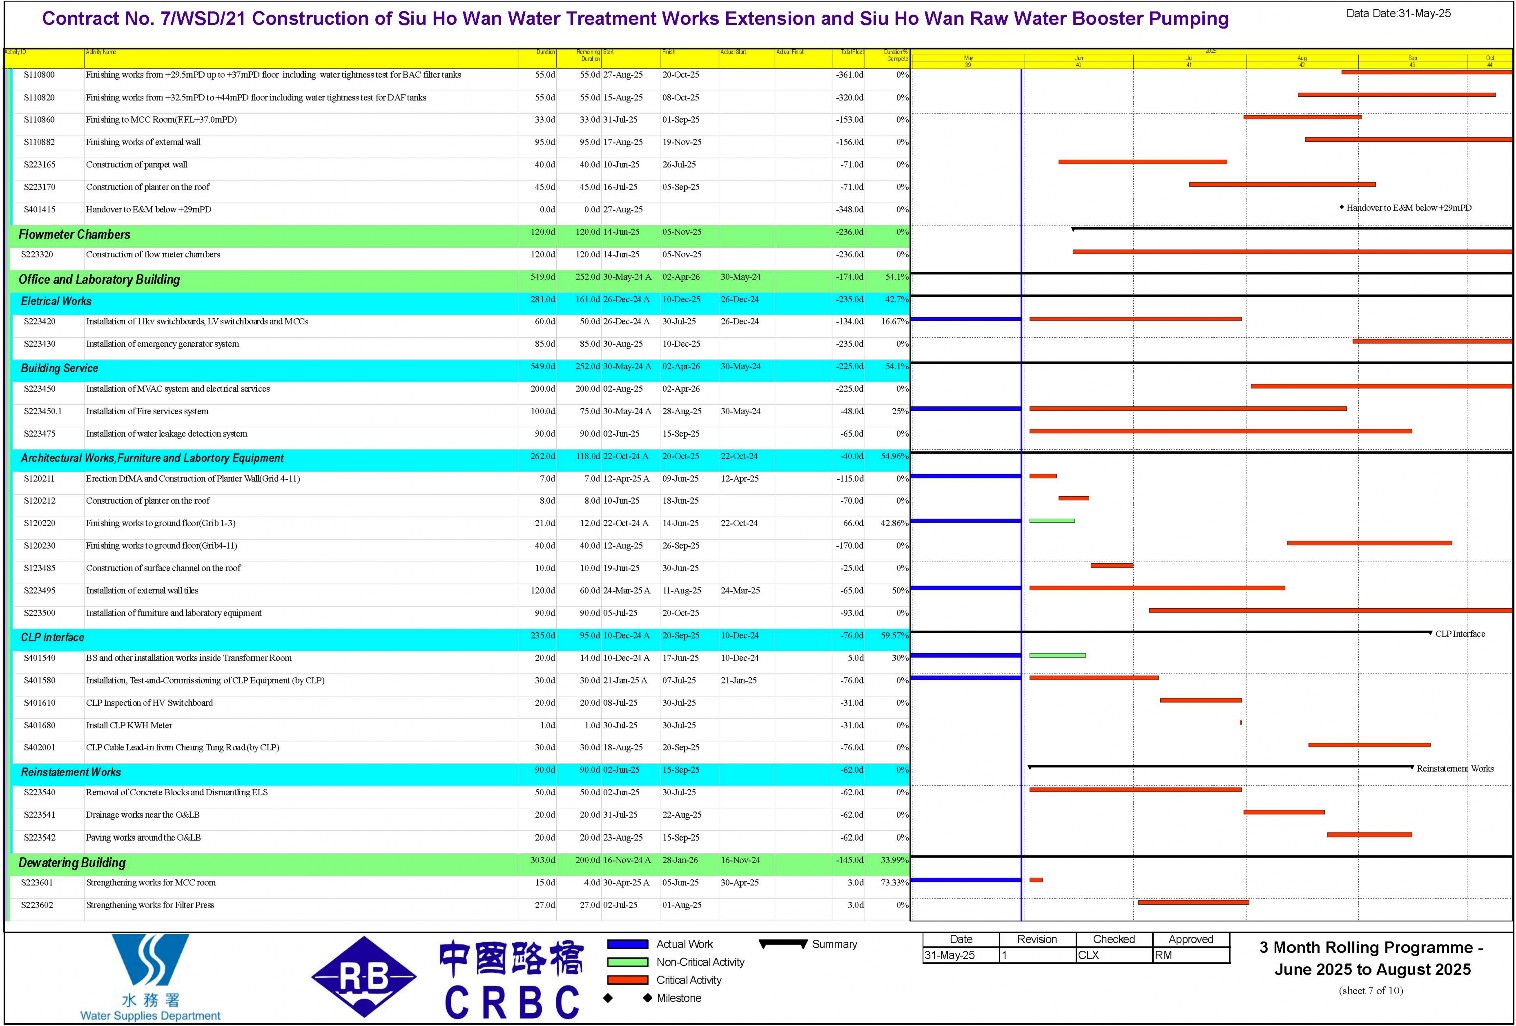Select the CLP Interface header in the table
Viewport: 1516px width, 1026px height.
pyautogui.click(x=52, y=637)
